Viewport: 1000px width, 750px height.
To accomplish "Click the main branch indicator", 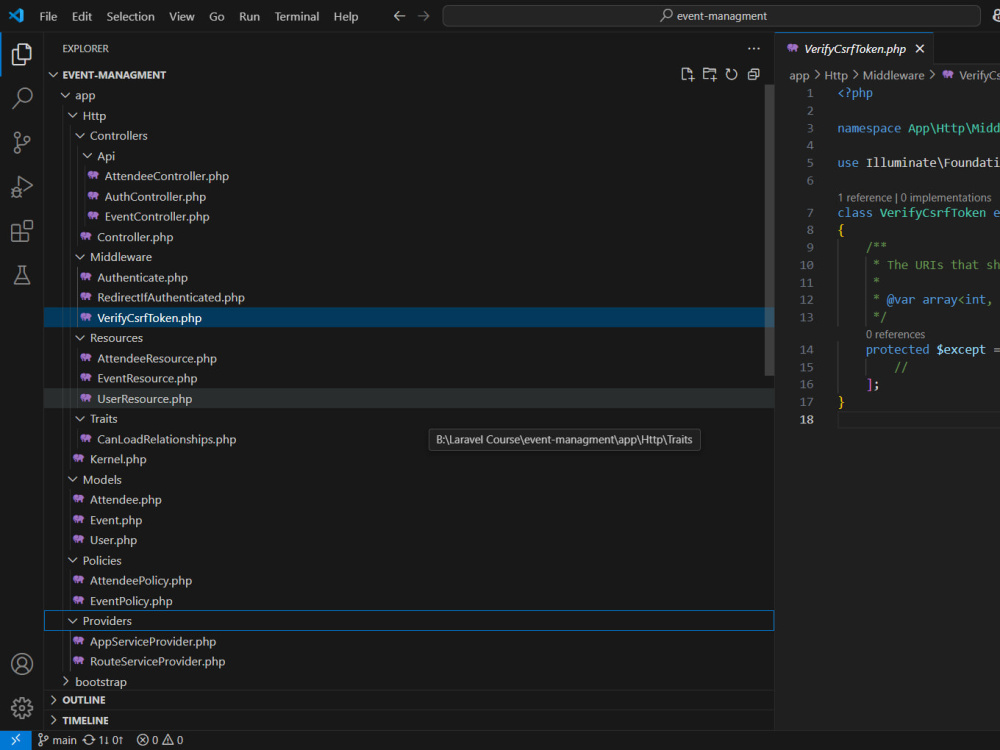I will point(57,740).
